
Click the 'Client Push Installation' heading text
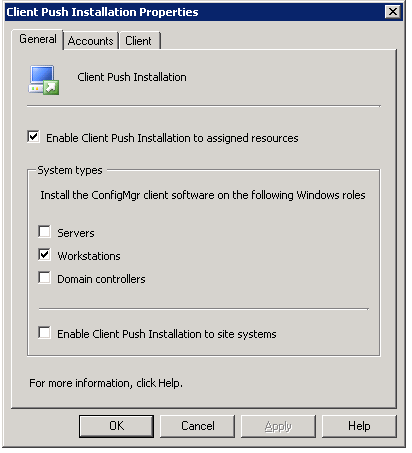coord(132,77)
